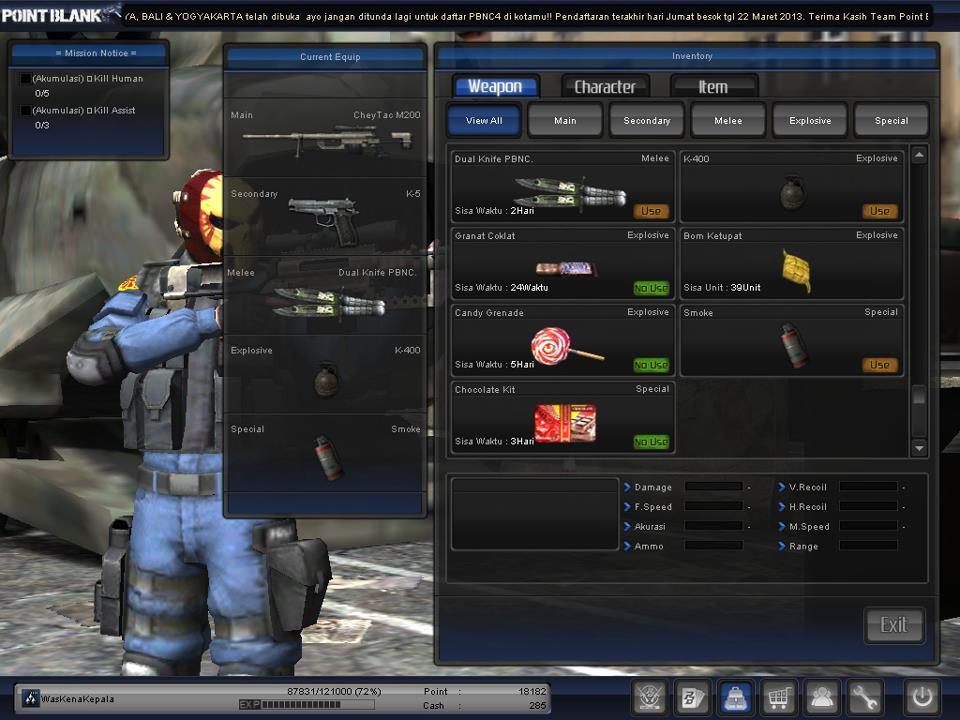
Task: Click the 87831/121000 (72%) experience text
Action: [x=334, y=691]
